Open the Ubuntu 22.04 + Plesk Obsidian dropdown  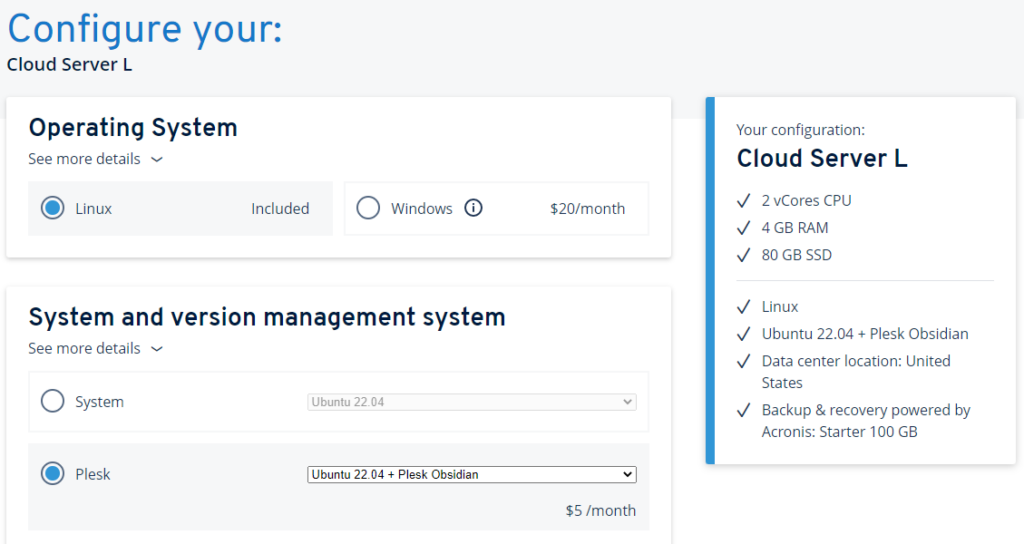tap(472, 474)
